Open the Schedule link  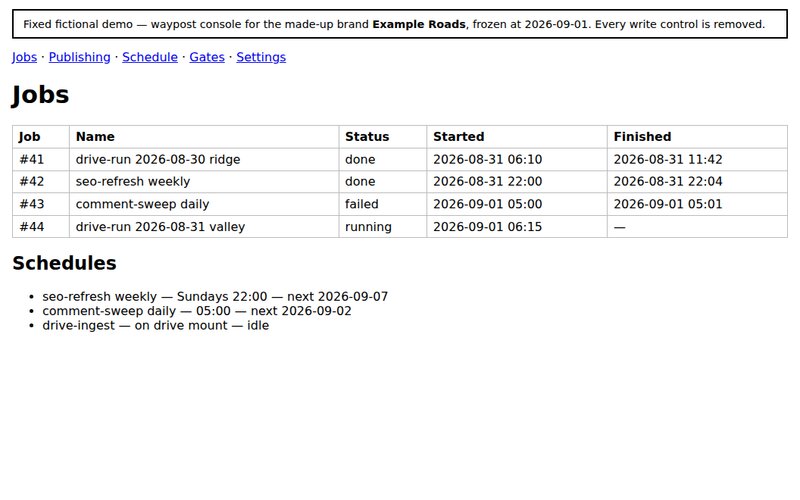(150, 57)
